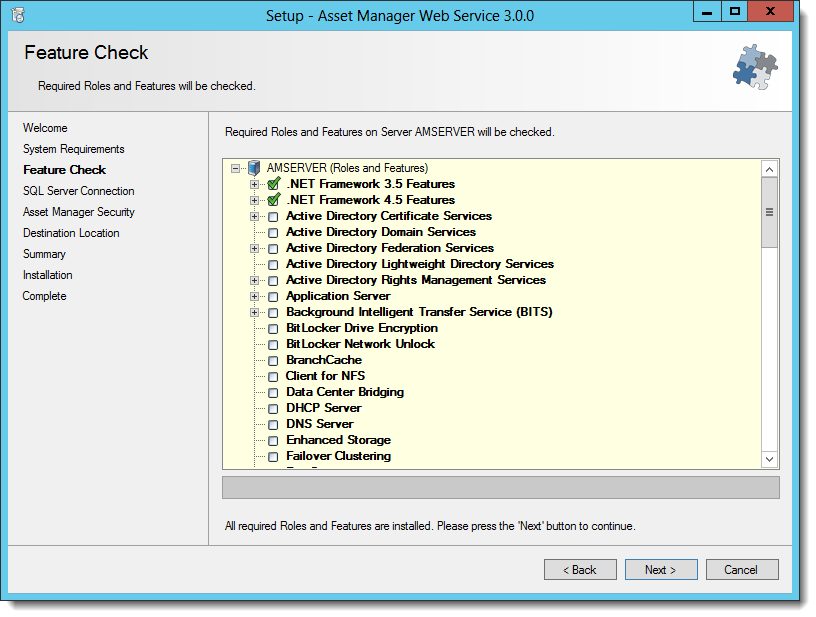The height and width of the screenshot is (617, 816).
Task: Select .NET Framework 3.5 Features label
Action: tap(371, 184)
